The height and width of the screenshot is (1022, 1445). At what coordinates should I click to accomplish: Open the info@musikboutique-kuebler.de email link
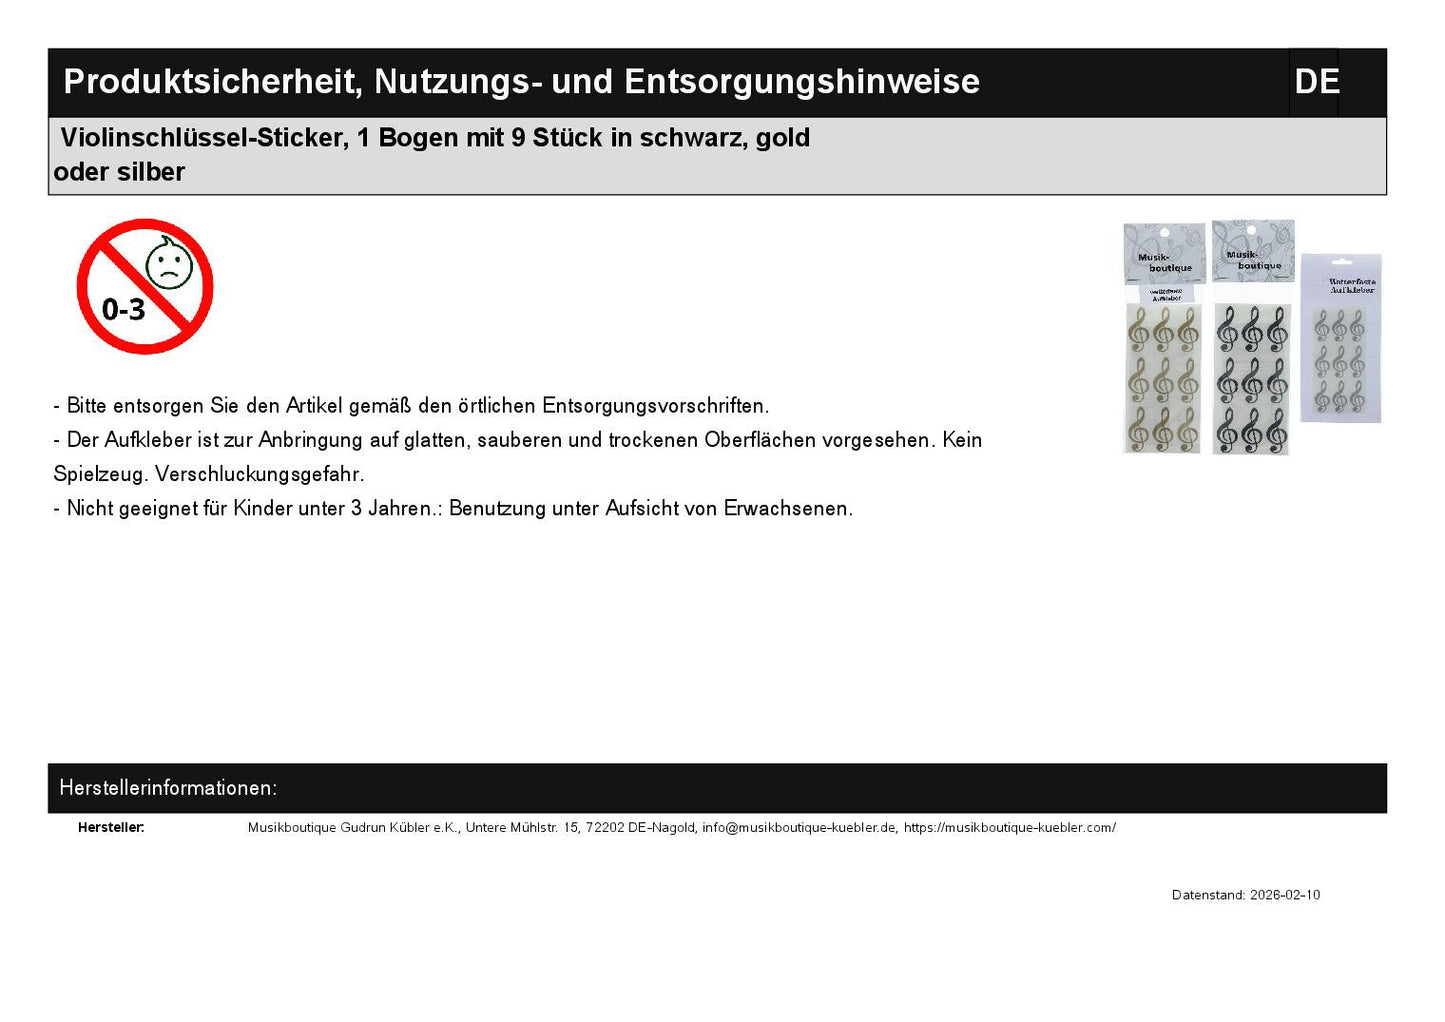coord(799,828)
